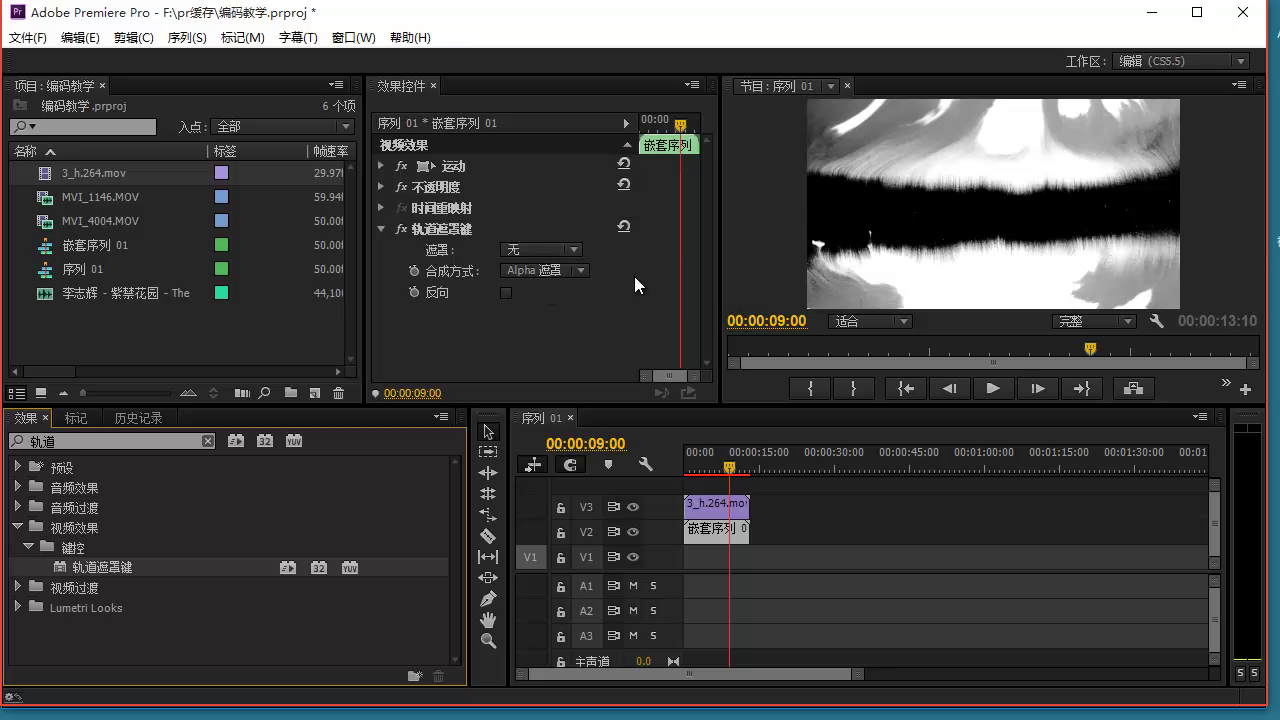
Task: Open timeline display settings wrench icon
Action: click(645, 464)
